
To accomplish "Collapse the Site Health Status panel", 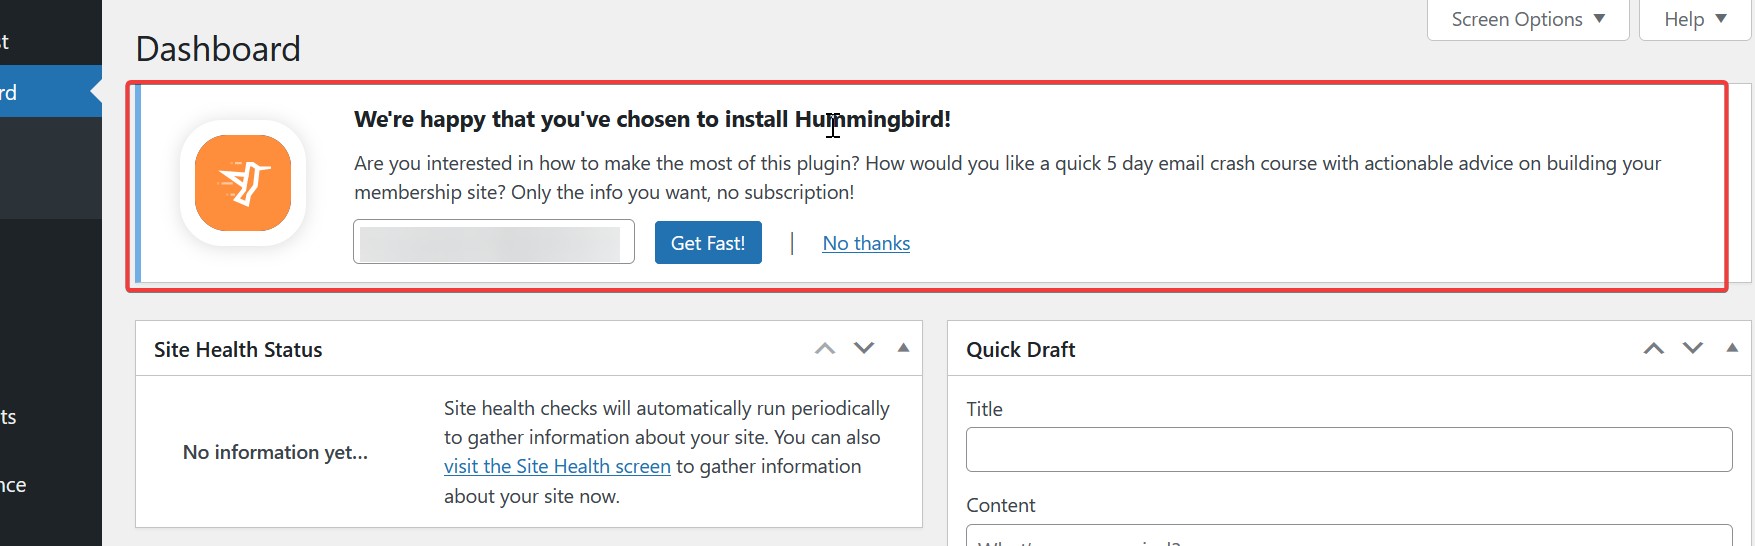I will (903, 348).
